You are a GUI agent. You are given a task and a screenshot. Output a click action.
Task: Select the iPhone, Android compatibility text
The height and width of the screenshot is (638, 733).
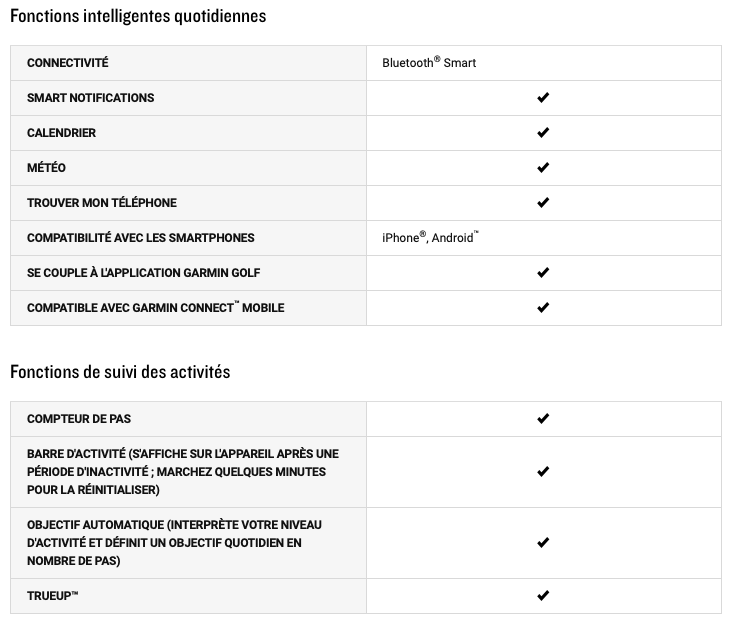tap(430, 237)
